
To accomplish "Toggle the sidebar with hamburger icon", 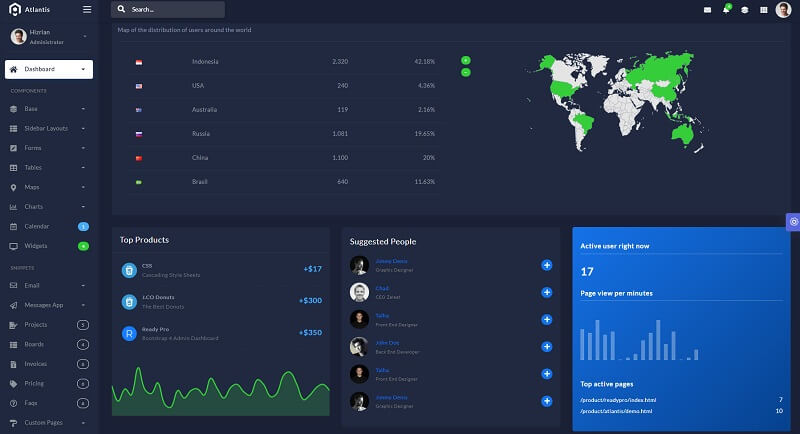I will click(x=87, y=9).
